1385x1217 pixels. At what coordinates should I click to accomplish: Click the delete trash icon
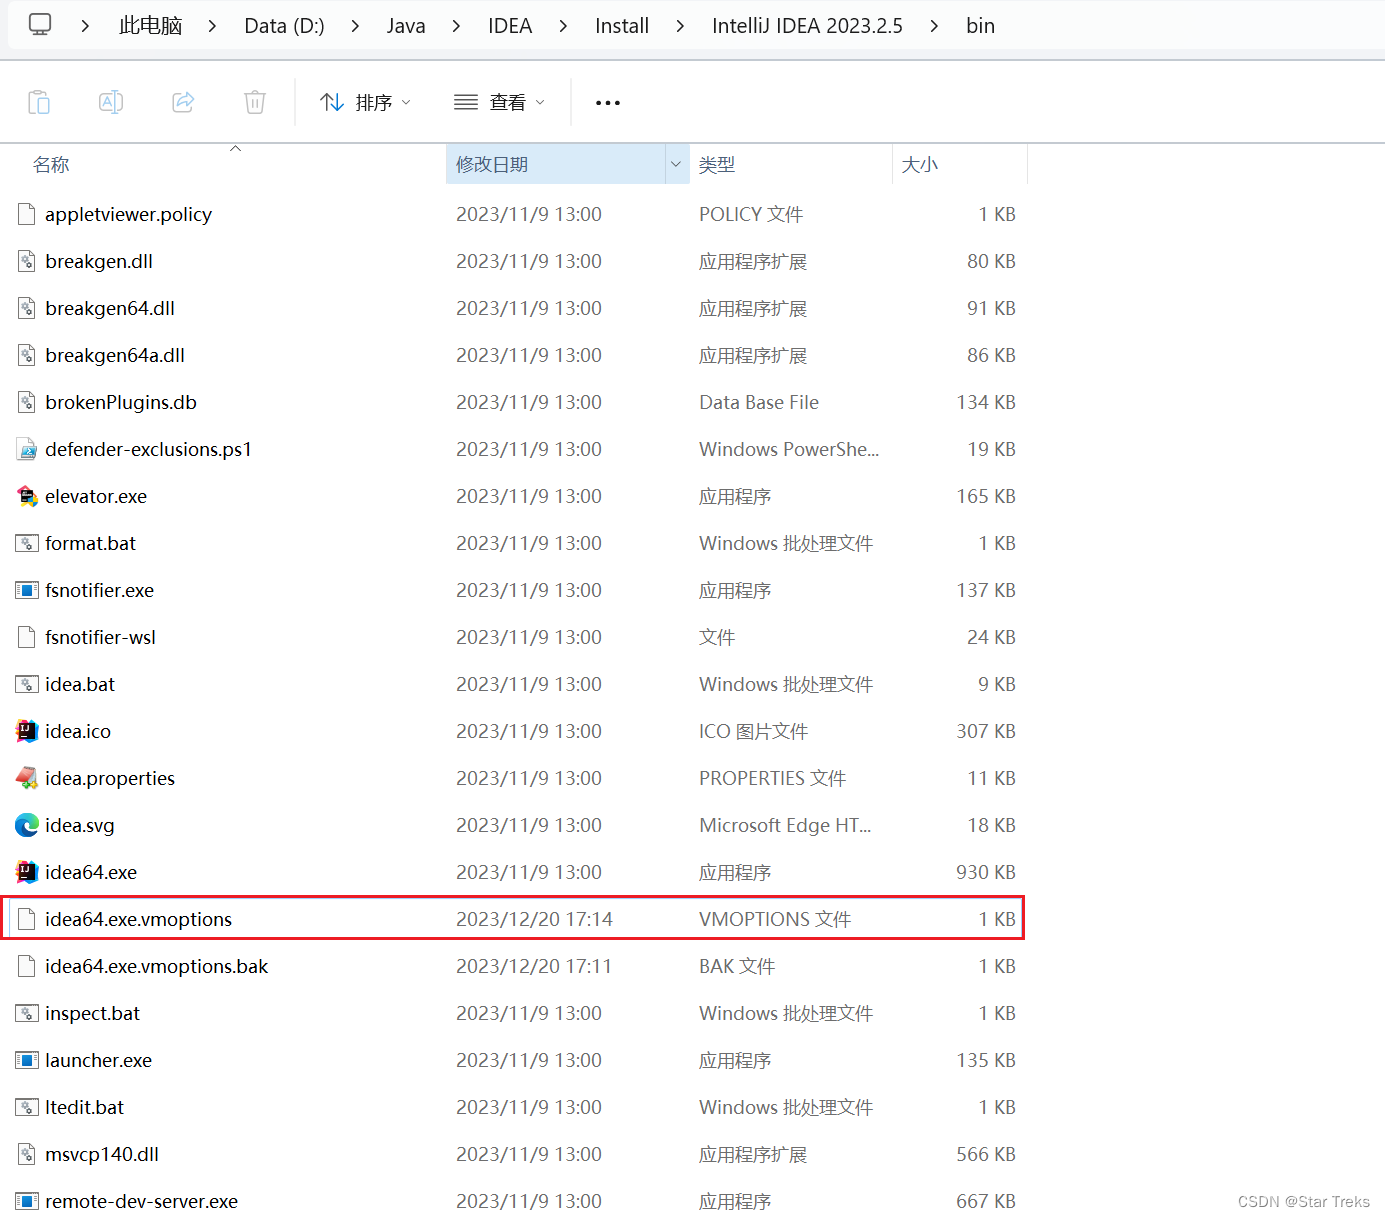pos(255,102)
